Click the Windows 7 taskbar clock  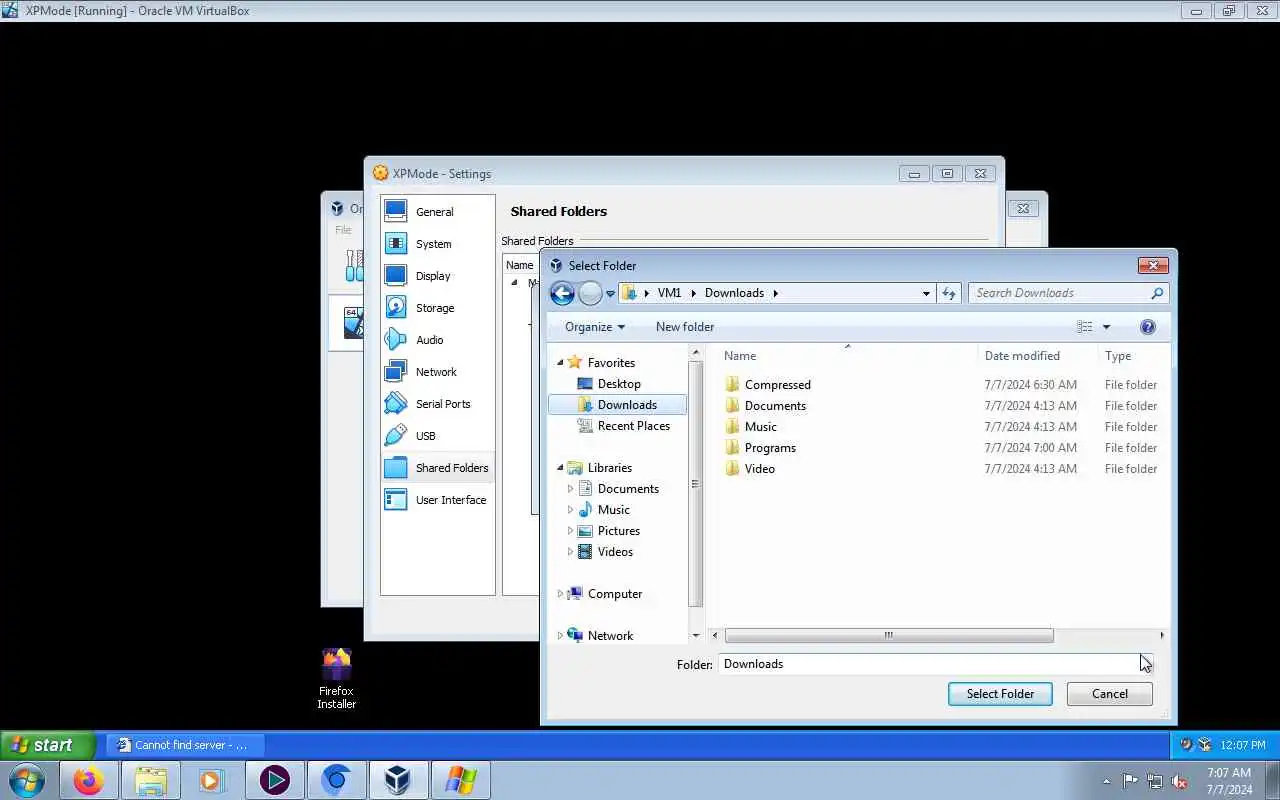click(x=1229, y=781)
